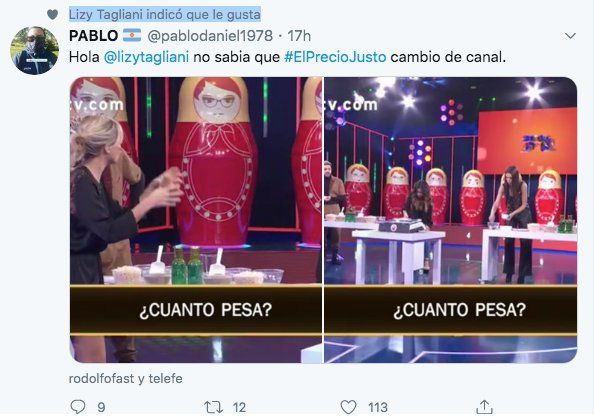Click the 12 retweets count

coord(239,408)
